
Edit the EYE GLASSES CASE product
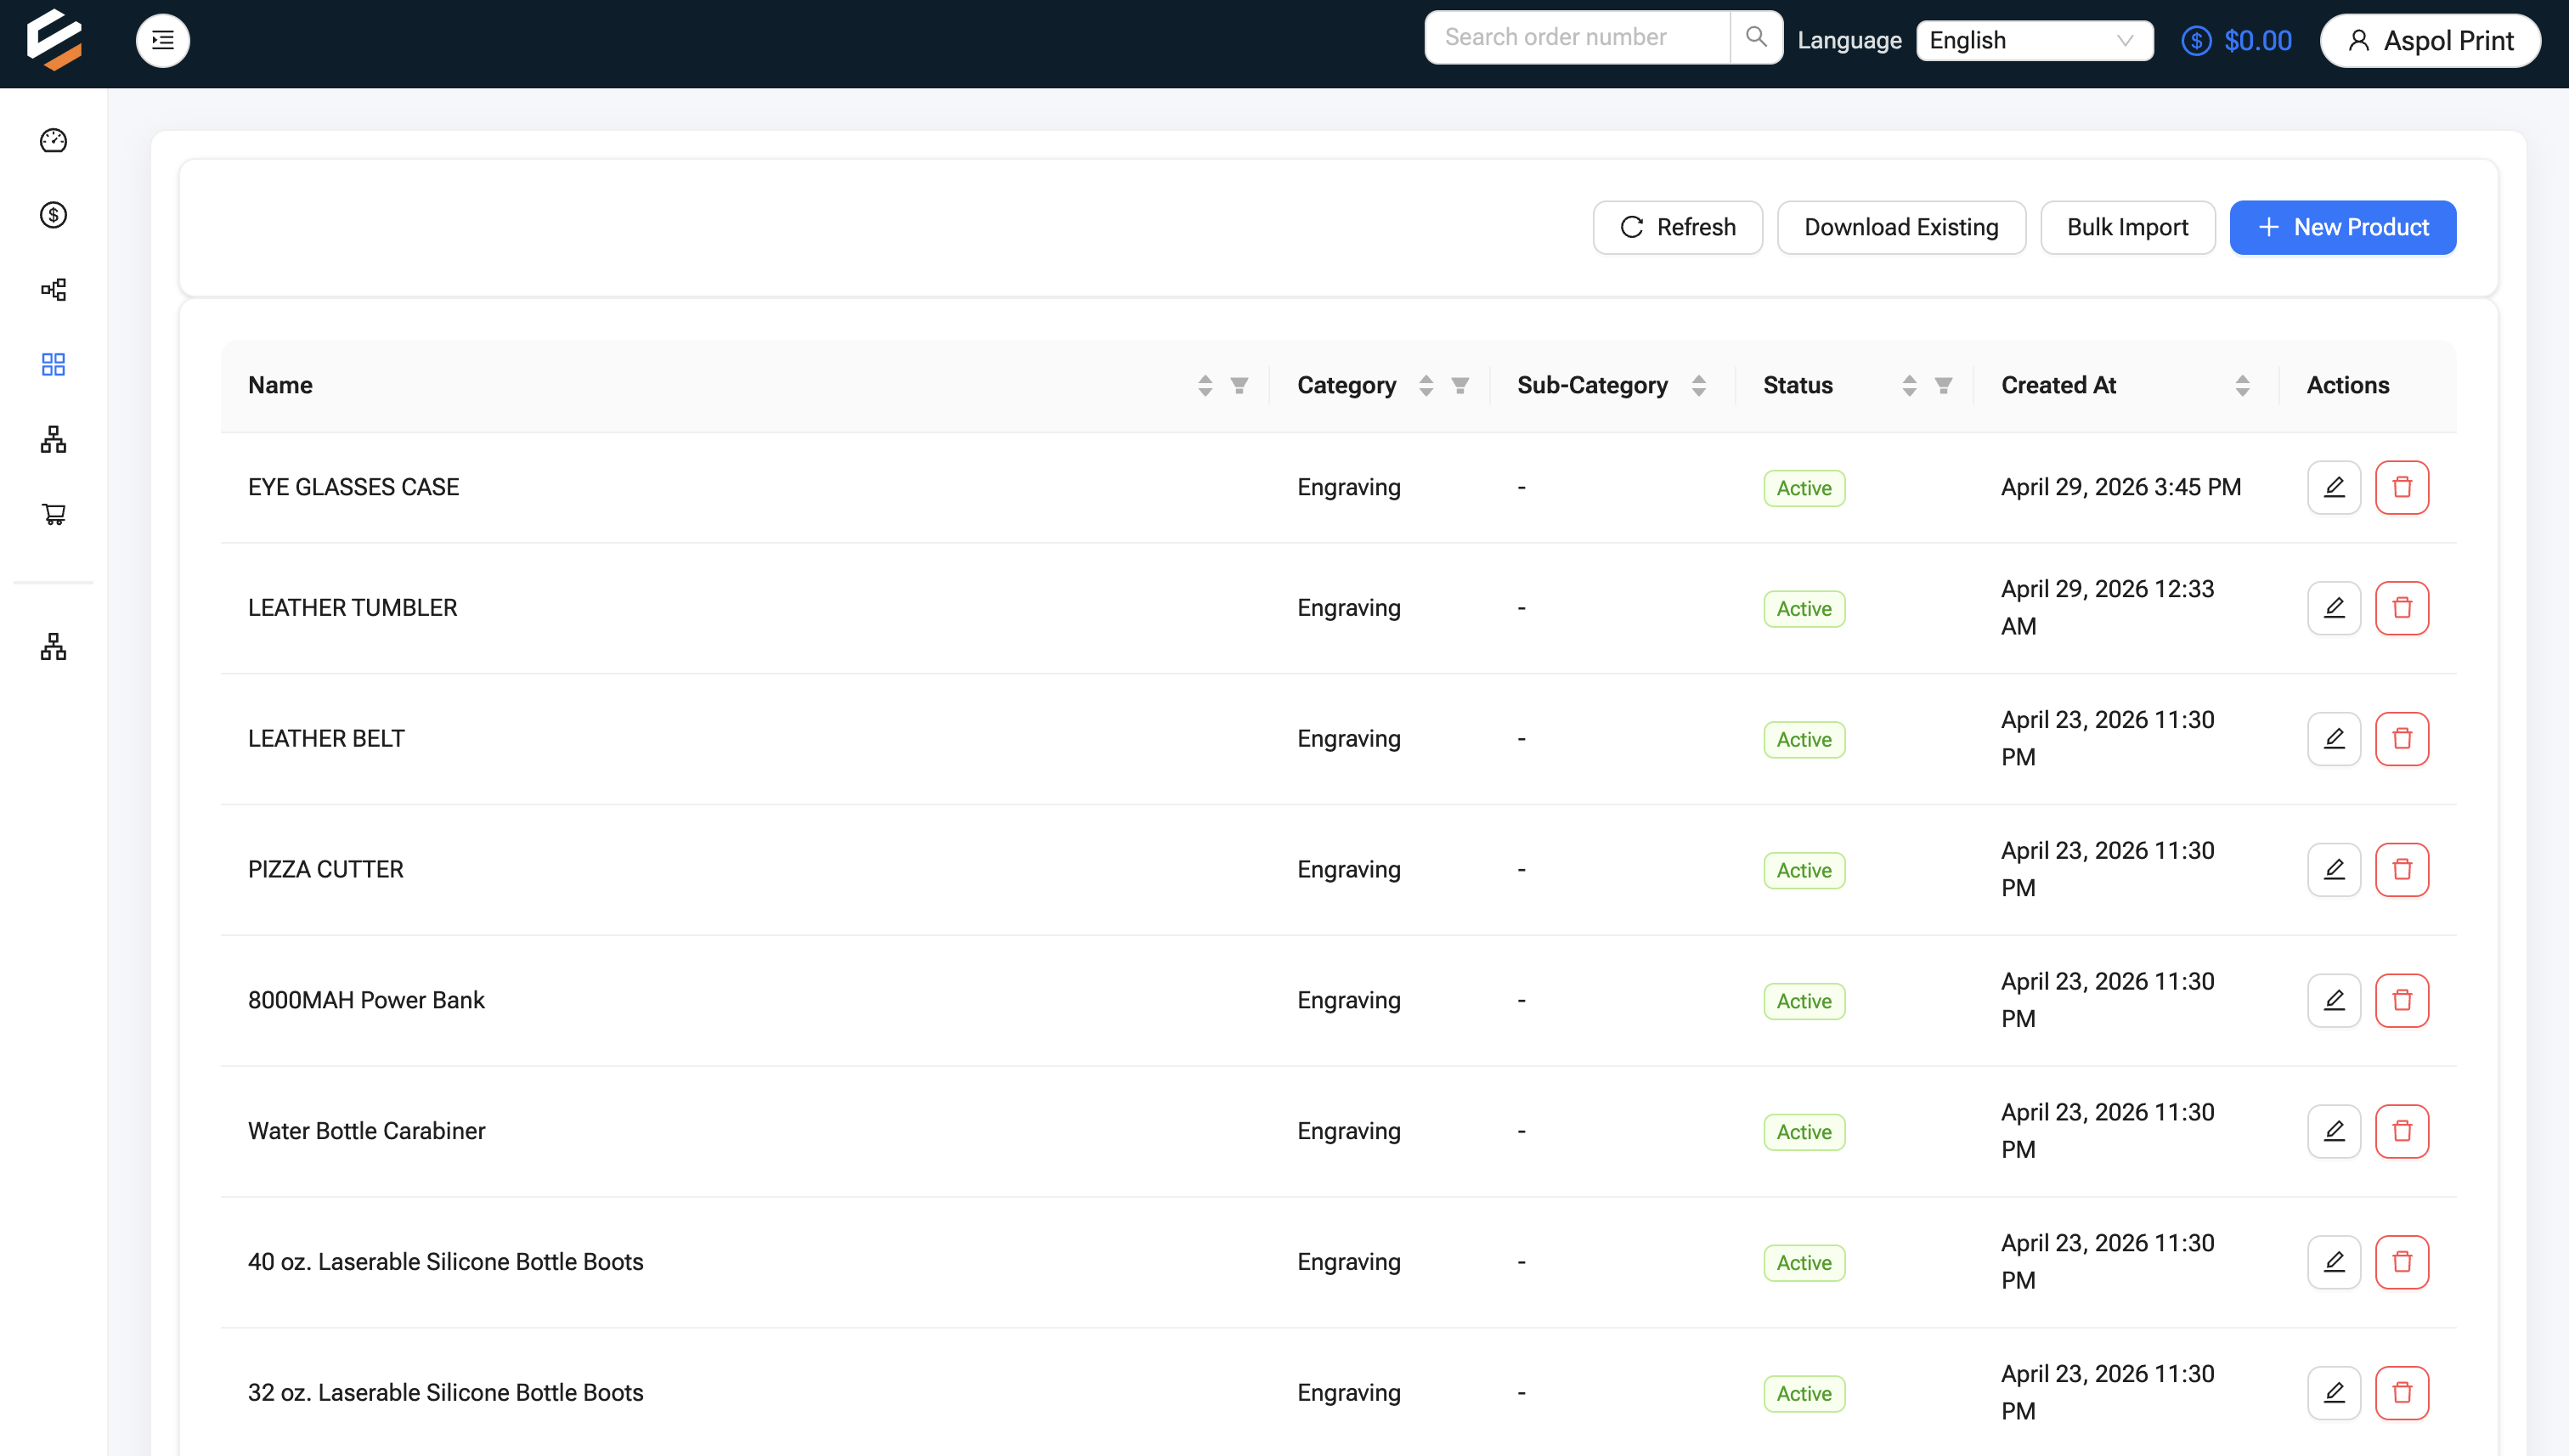click(2334, 487)
